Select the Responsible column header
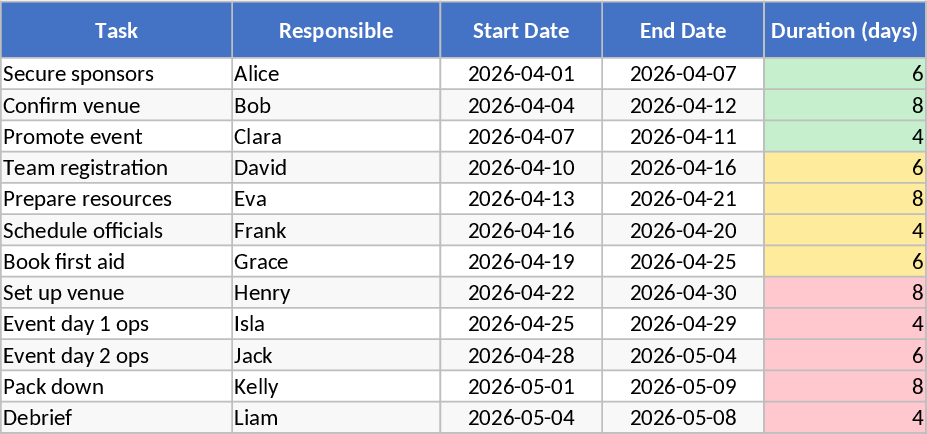927x434 pixels. click(336, 30)
